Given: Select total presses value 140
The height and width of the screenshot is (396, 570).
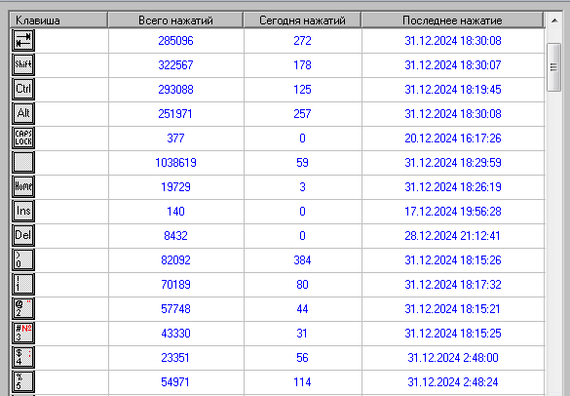Looking at the screenshot, I should (x=176, y=211).
